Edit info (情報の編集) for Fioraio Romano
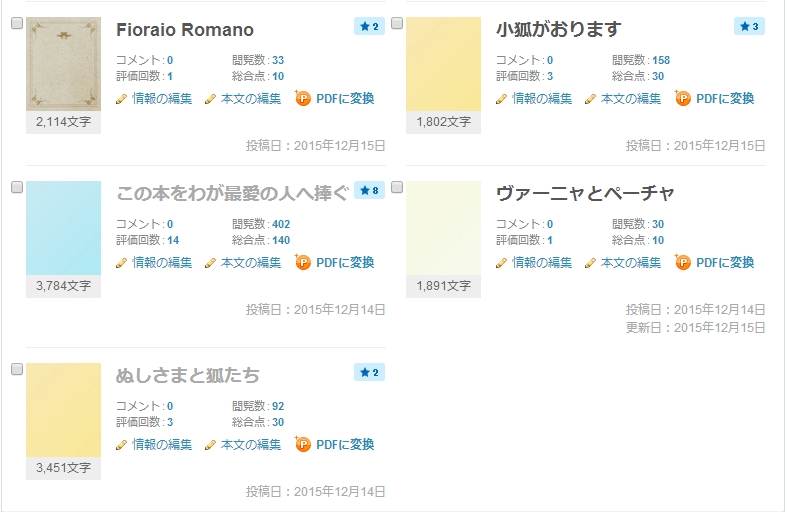Viewport: 787px width, 512px height. tap(162, 99)
